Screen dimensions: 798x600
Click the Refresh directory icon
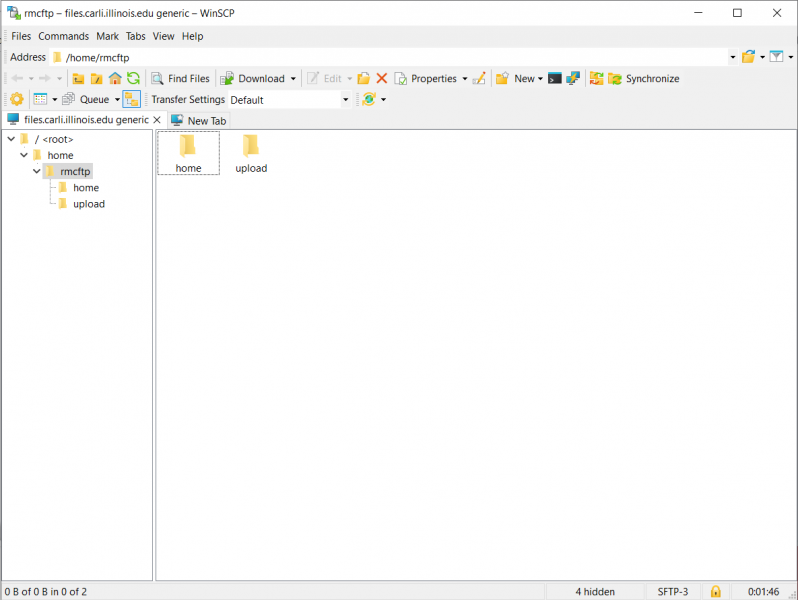pos(133,79)
